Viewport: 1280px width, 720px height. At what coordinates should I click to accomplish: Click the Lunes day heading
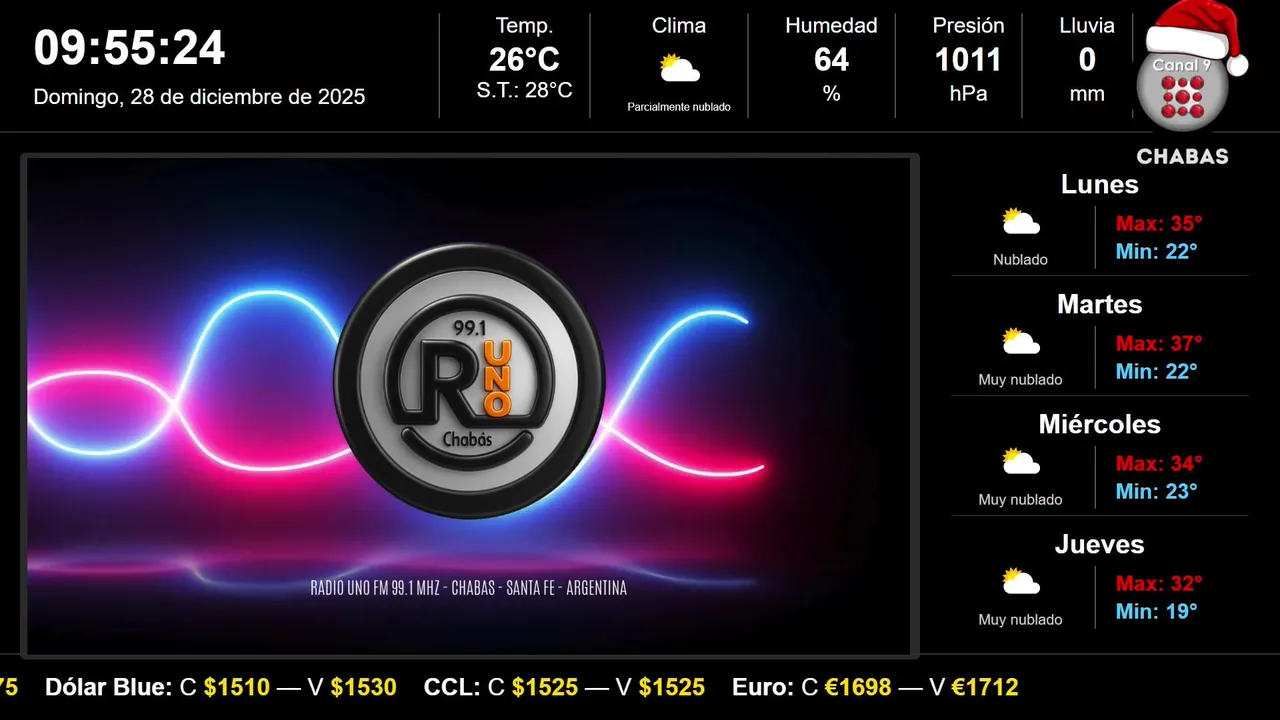click(x=1100, y=184)
